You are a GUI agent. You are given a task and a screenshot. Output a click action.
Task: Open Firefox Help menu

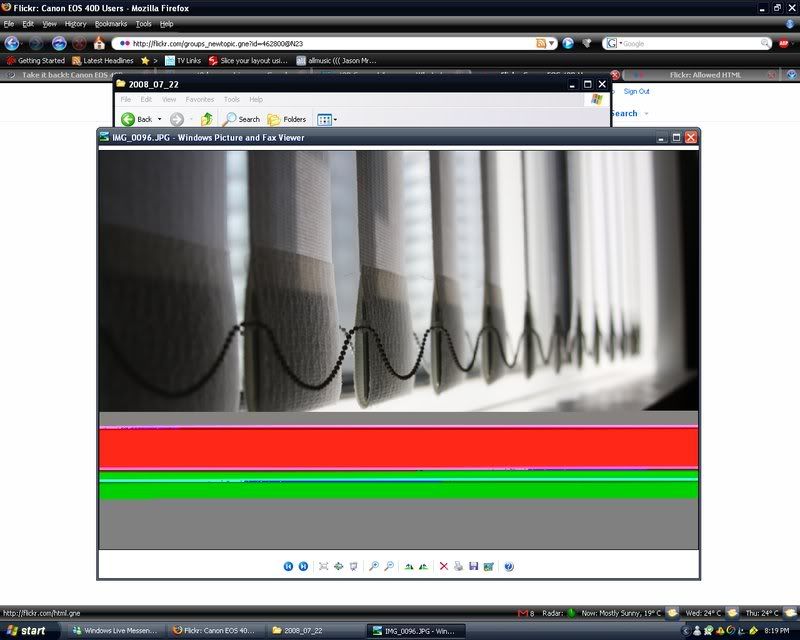[166, 24]
